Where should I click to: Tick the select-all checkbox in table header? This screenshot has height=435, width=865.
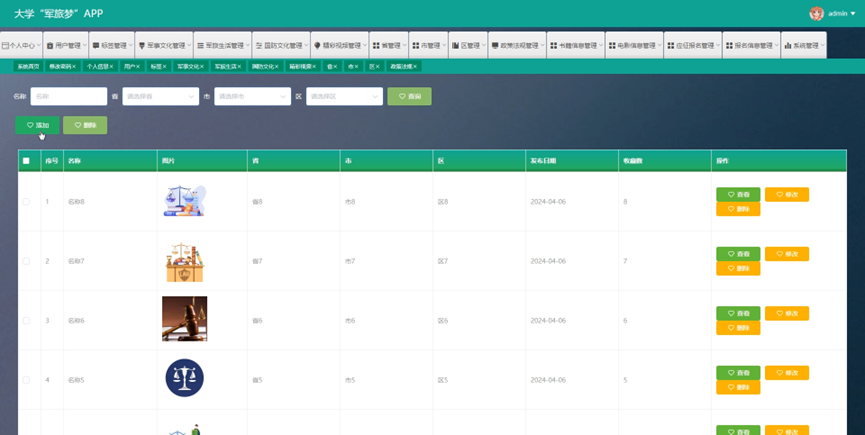click(x=26, y=161)
